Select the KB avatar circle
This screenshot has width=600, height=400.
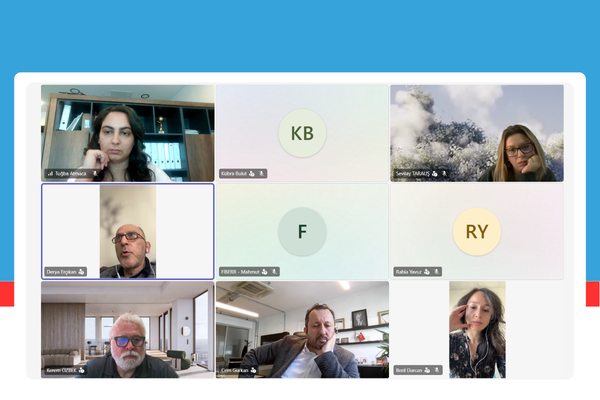pyautogui.click(x=302, y=133)
